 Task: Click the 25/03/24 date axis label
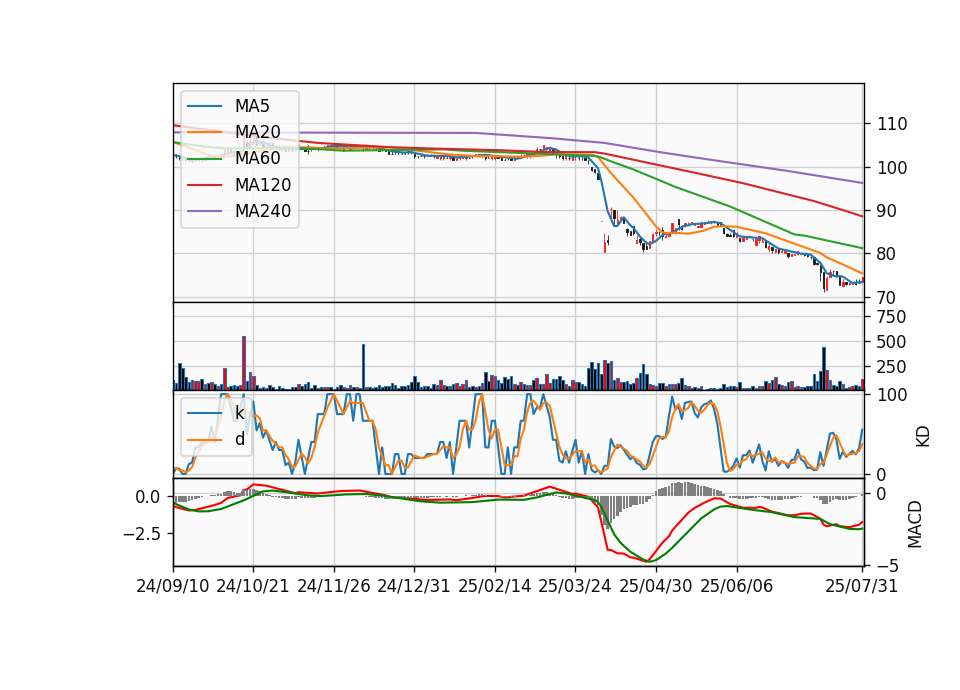pos(574,586)
